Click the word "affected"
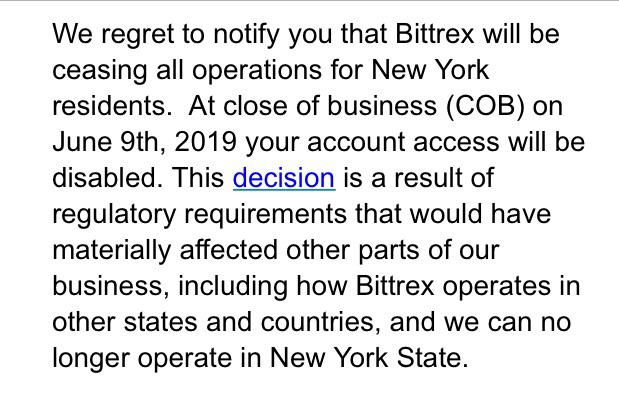619x397 pixels. point(228,250)
